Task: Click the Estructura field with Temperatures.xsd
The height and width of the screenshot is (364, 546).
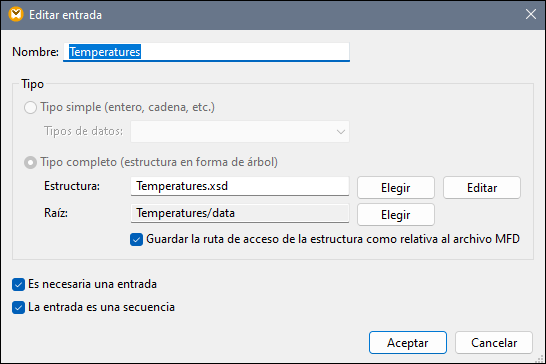Action: [240, 186]
